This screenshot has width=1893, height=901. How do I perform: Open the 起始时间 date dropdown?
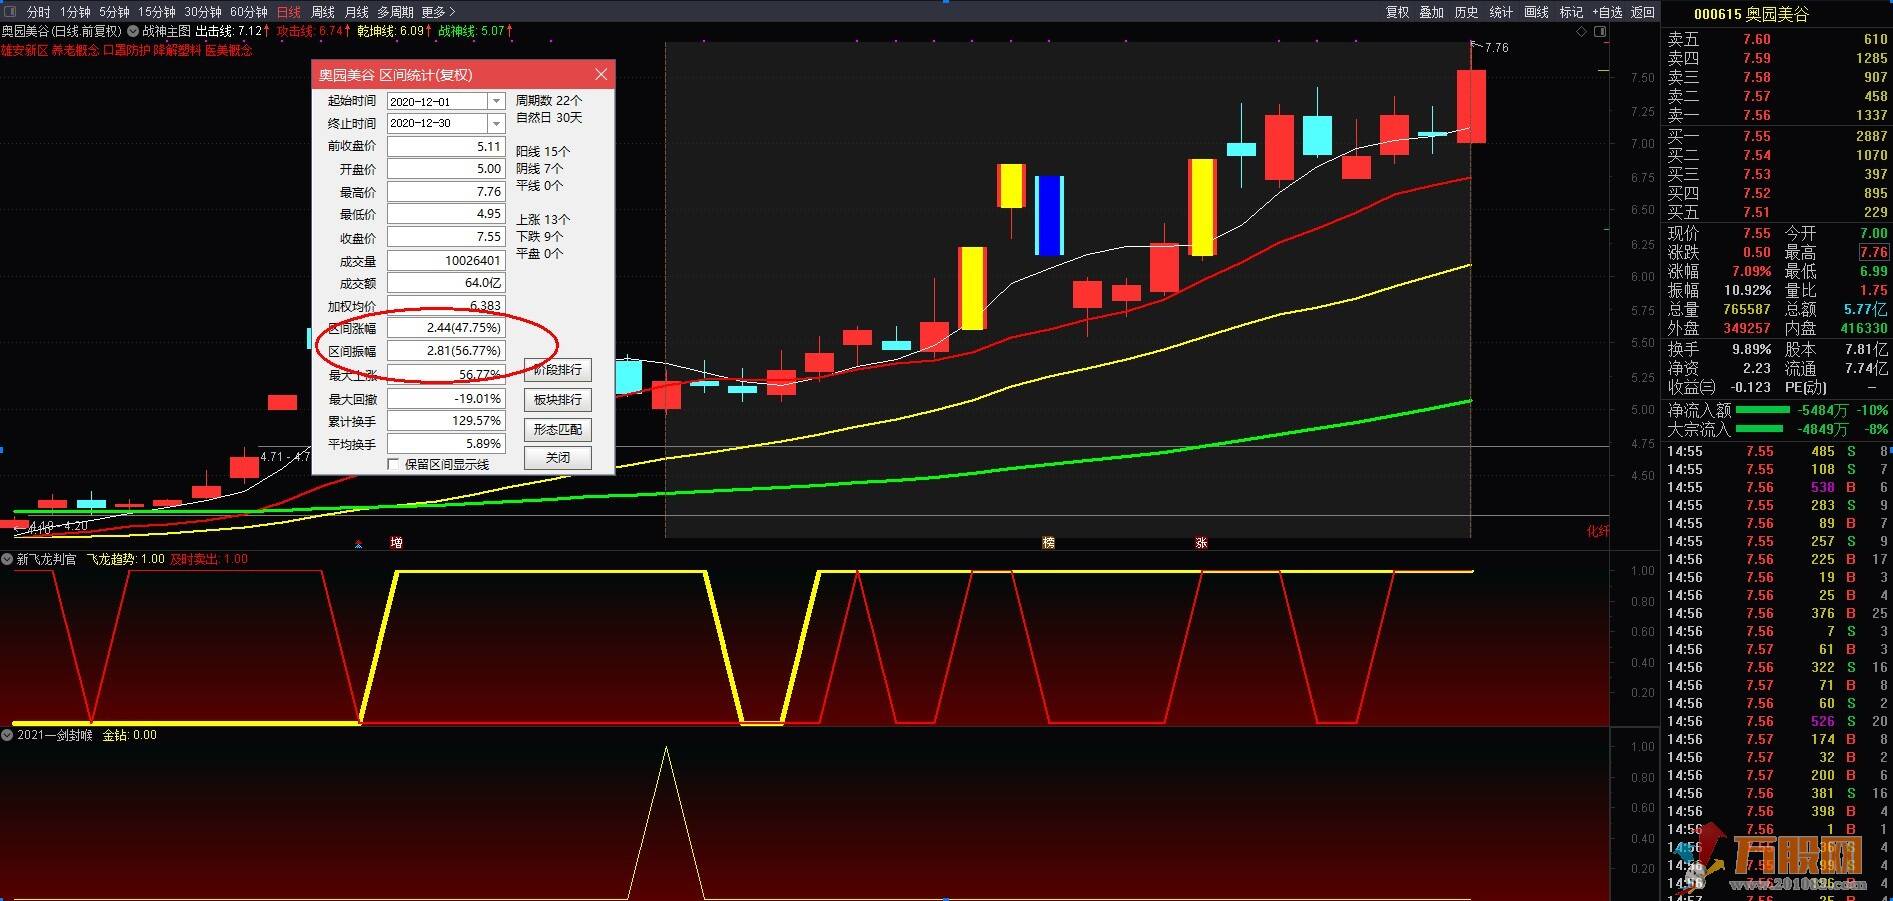[x=496, y=101]
